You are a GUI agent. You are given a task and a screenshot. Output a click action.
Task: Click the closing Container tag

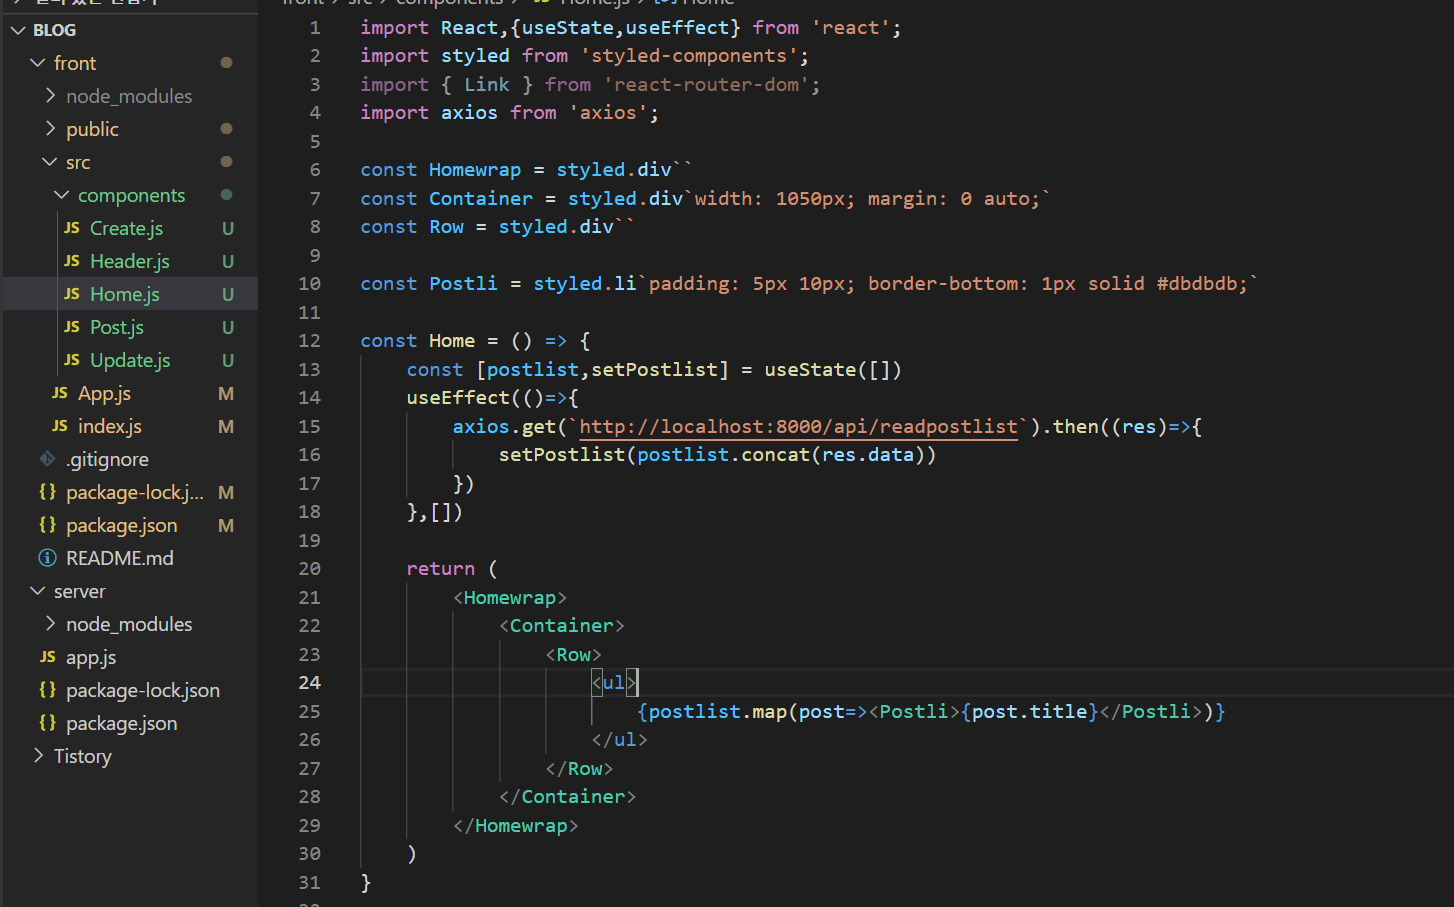[568, 797]
